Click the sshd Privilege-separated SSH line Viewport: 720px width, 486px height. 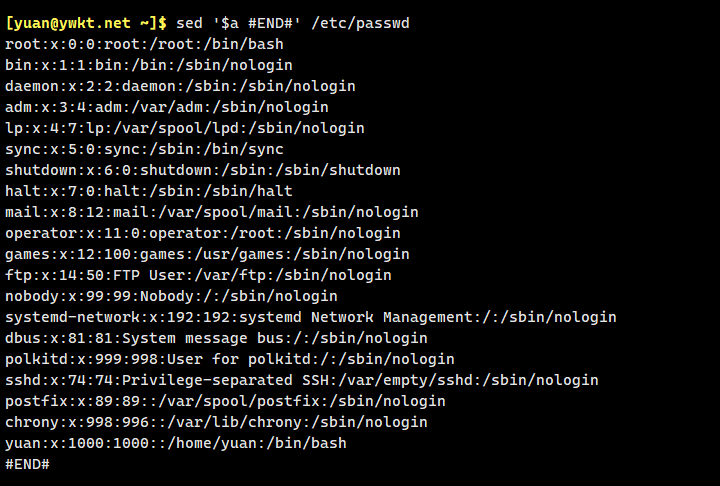[x=302, y=380]
